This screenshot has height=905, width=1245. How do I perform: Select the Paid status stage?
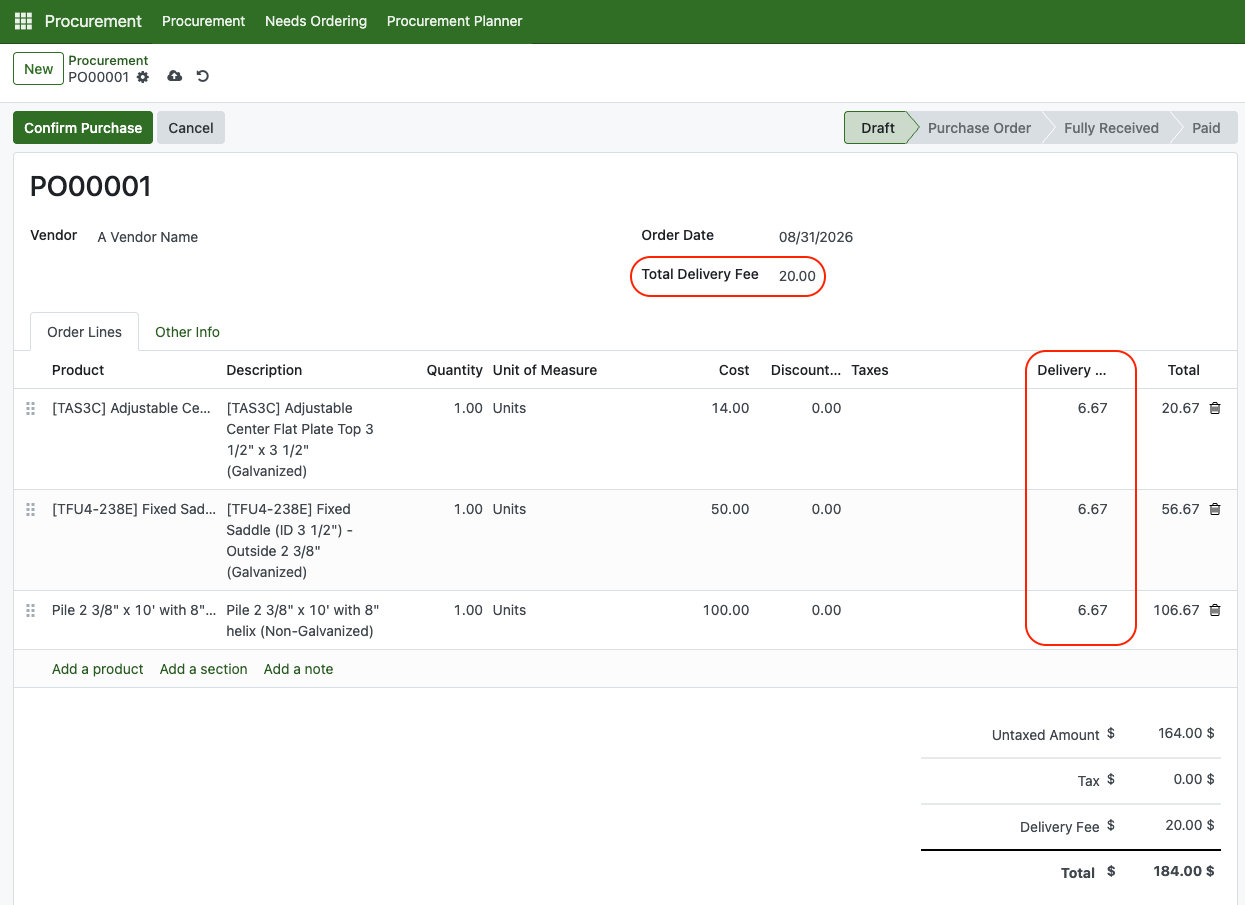[x=1206, y=128]
